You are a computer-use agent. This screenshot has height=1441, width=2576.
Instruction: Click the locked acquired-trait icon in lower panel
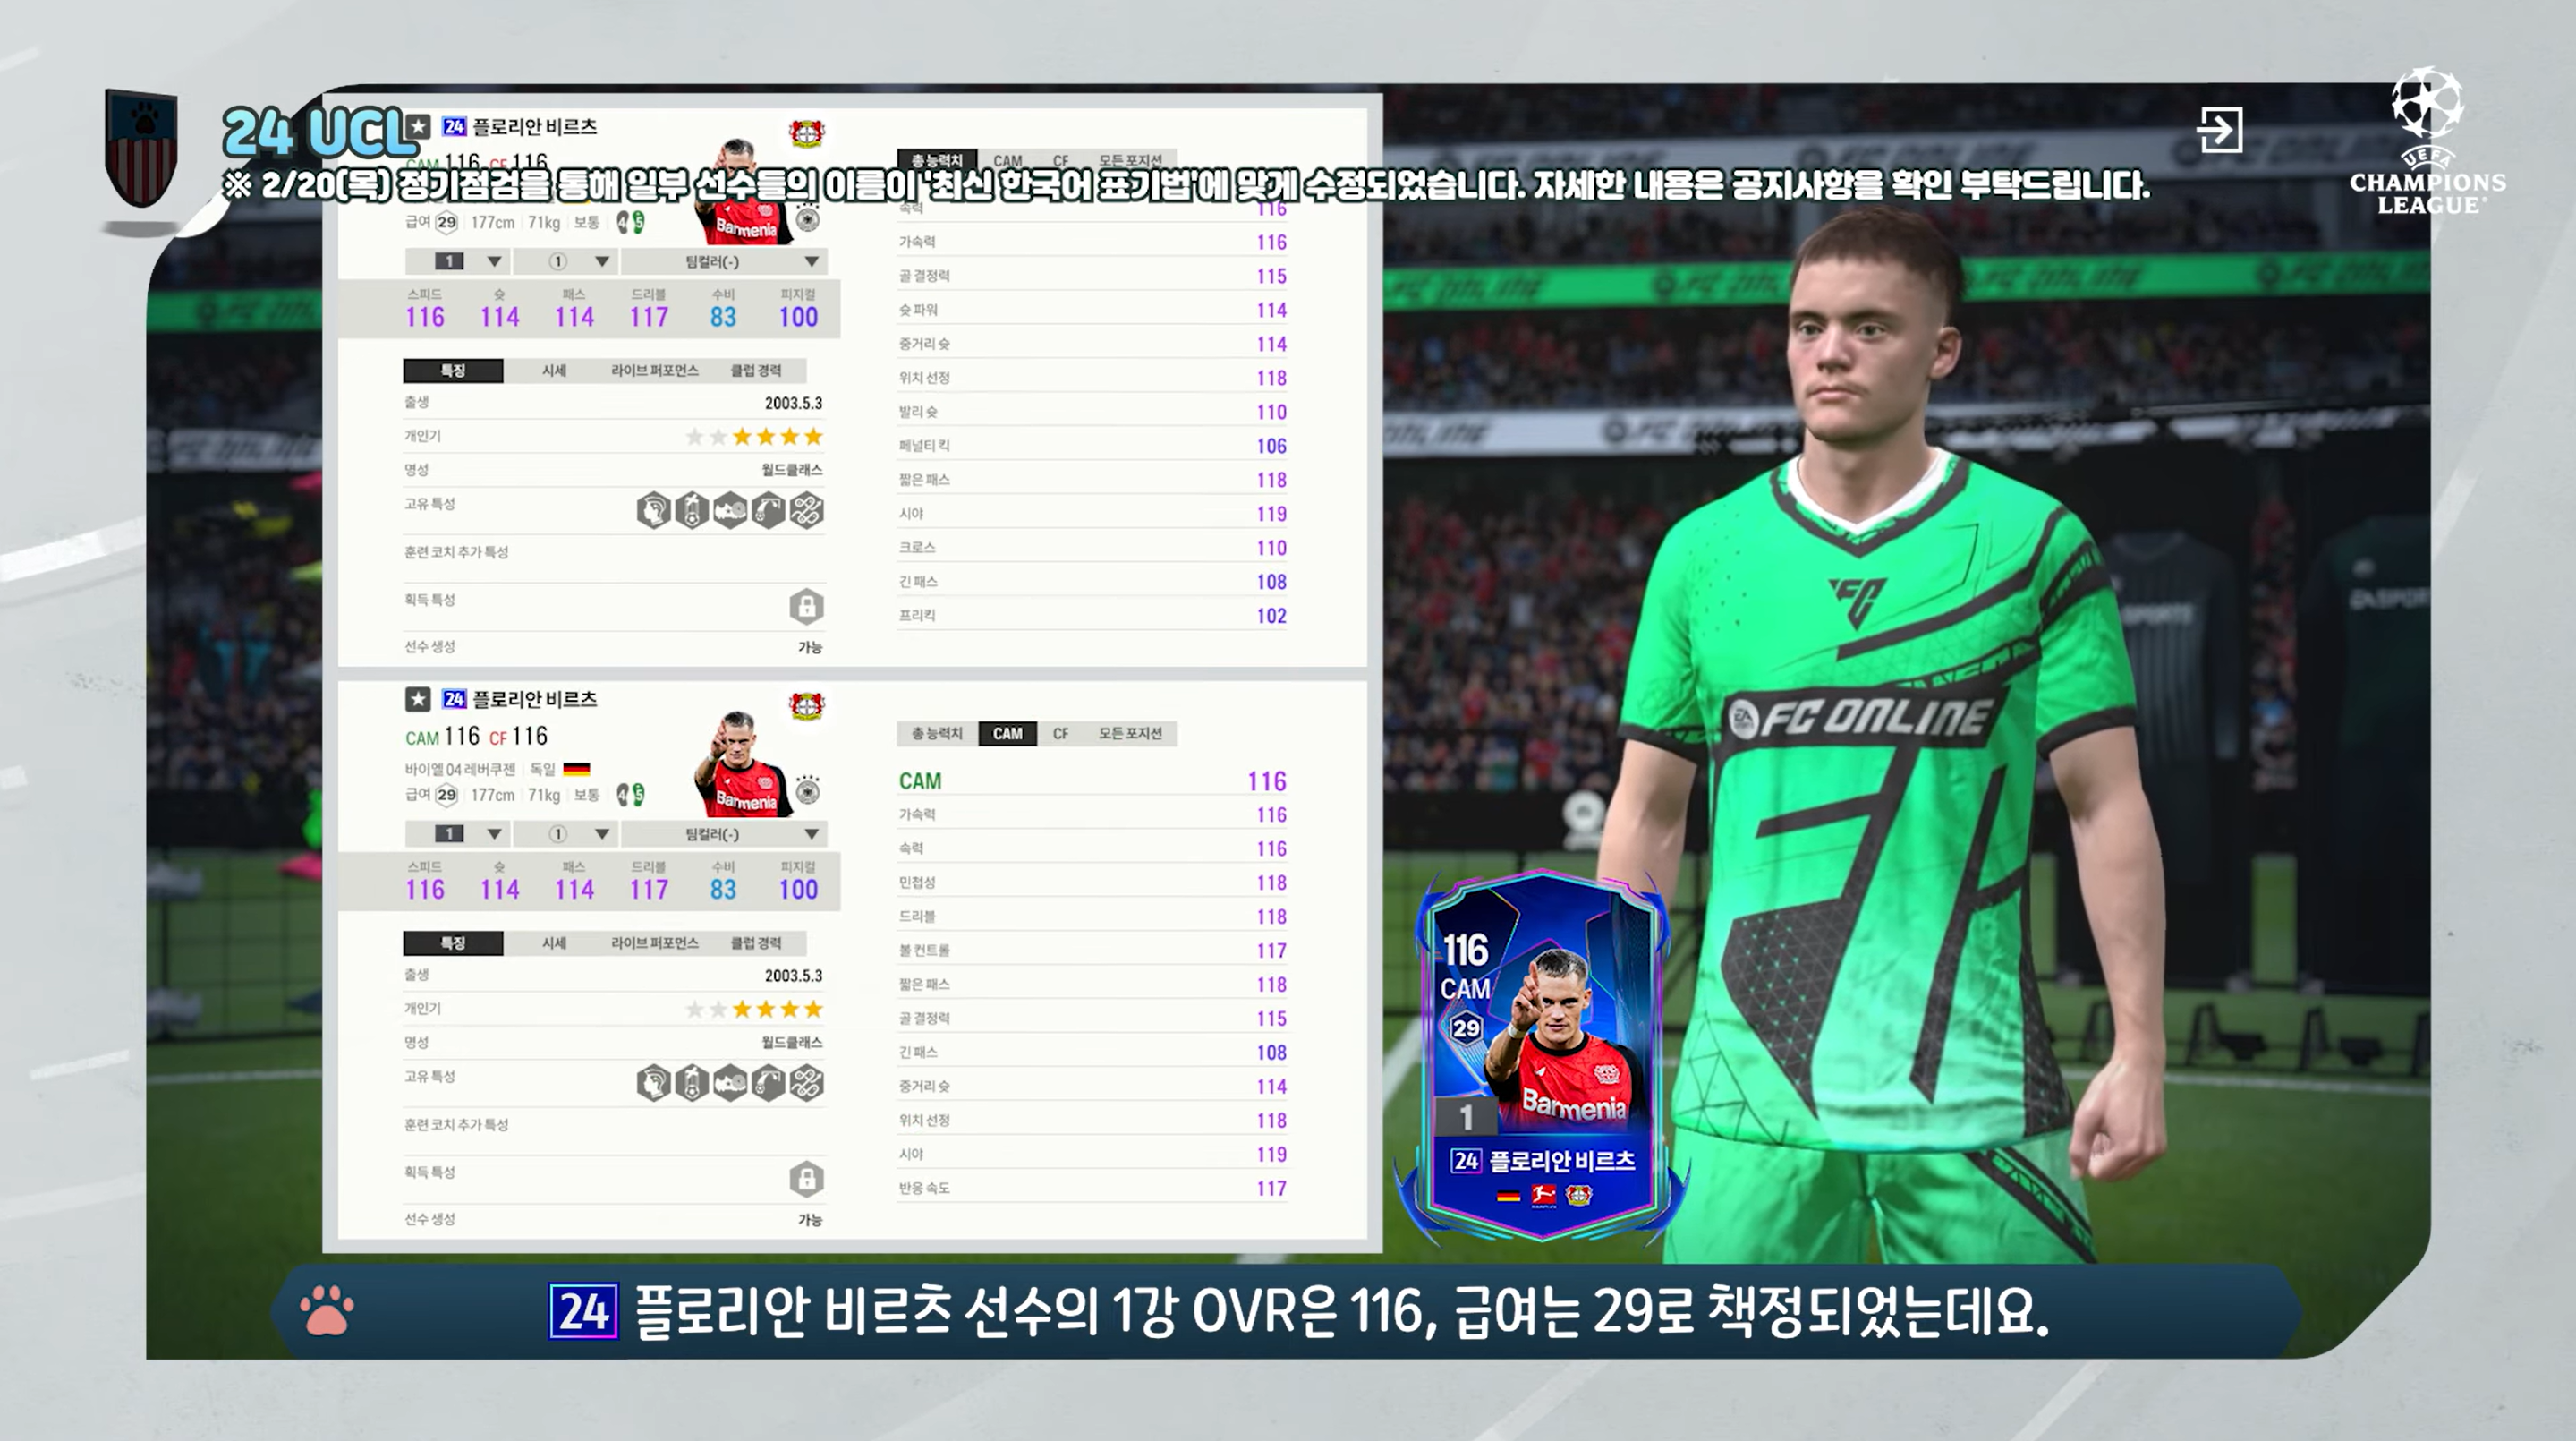pyautogui.click(x=806, y=1179)
